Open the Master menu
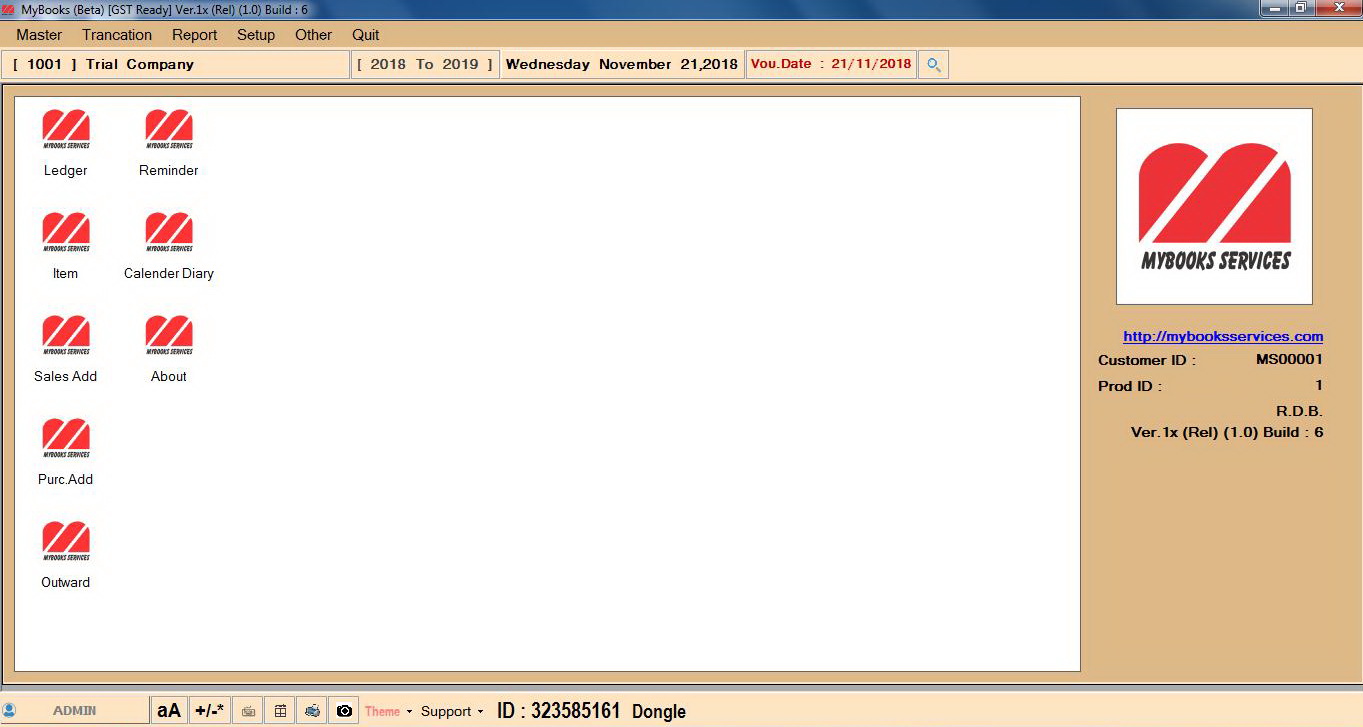 [x=39, y=35]
